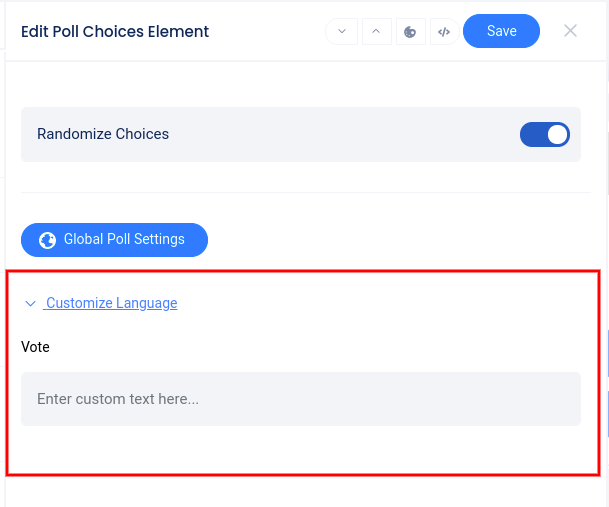The image size is (609, 507).
Task: Click the white knob of the Randomize toggle
Action: [x=558, y=134]
